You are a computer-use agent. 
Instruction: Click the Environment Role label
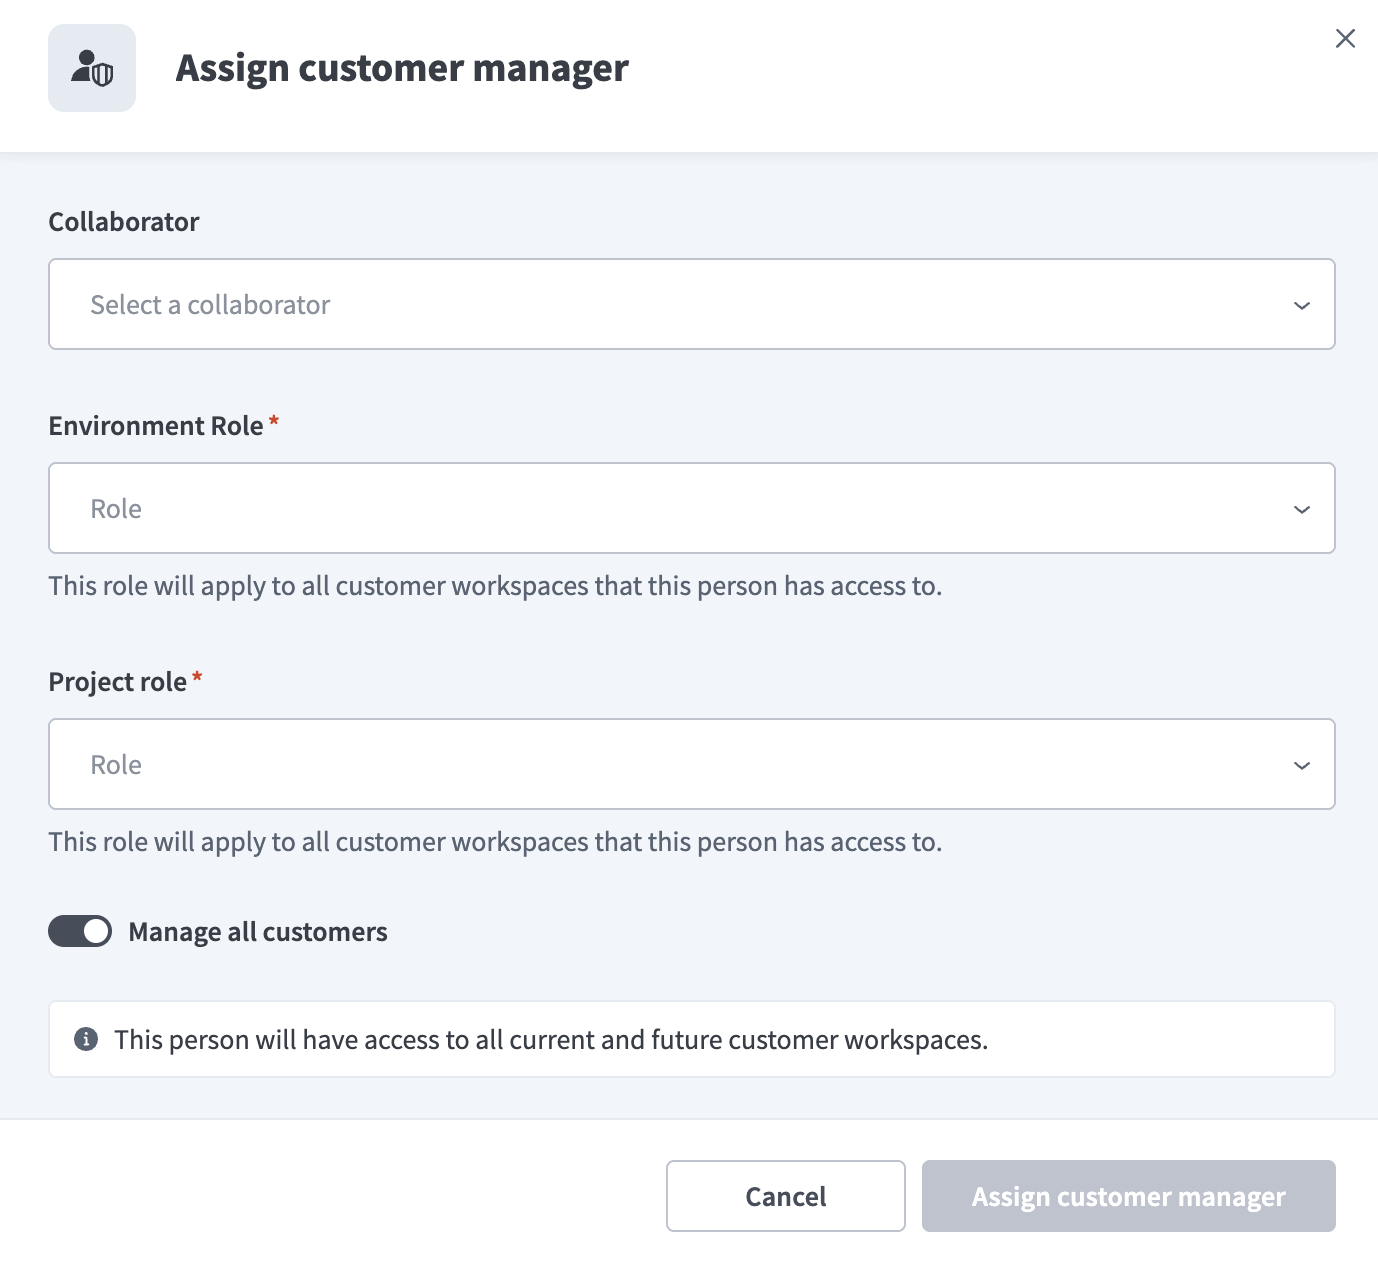coord(156,426)
